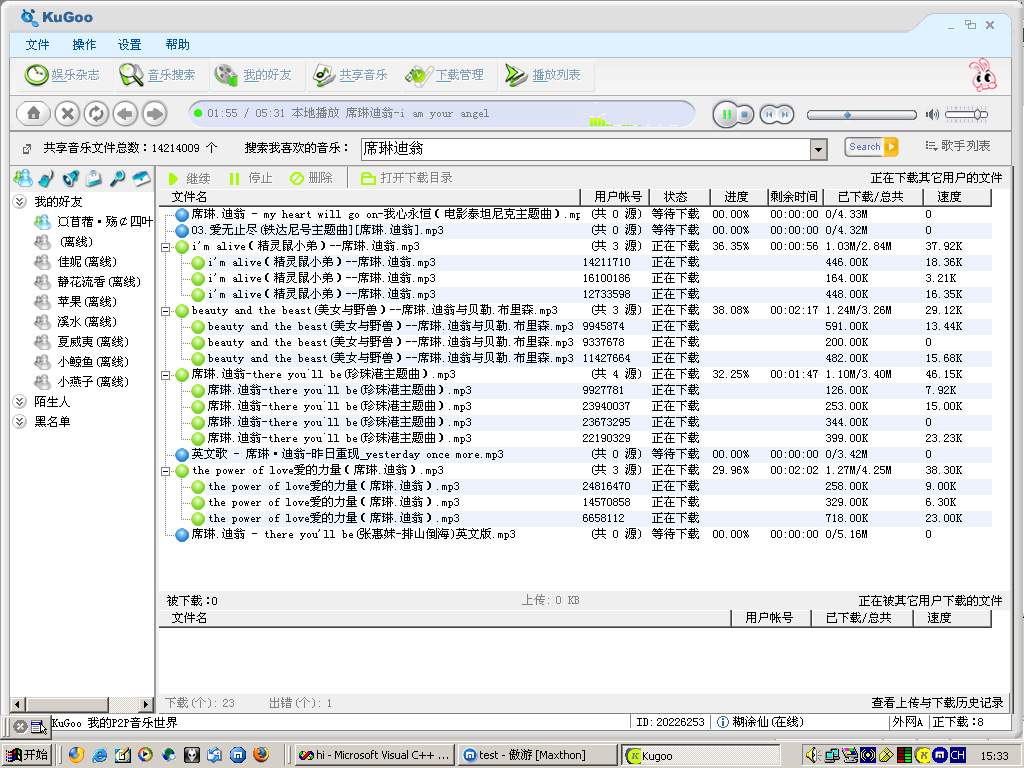Collapse the top there you'll be download row
Image resolution: width=1024 pixels, height=768 pixels.
[x=166, y=375]
